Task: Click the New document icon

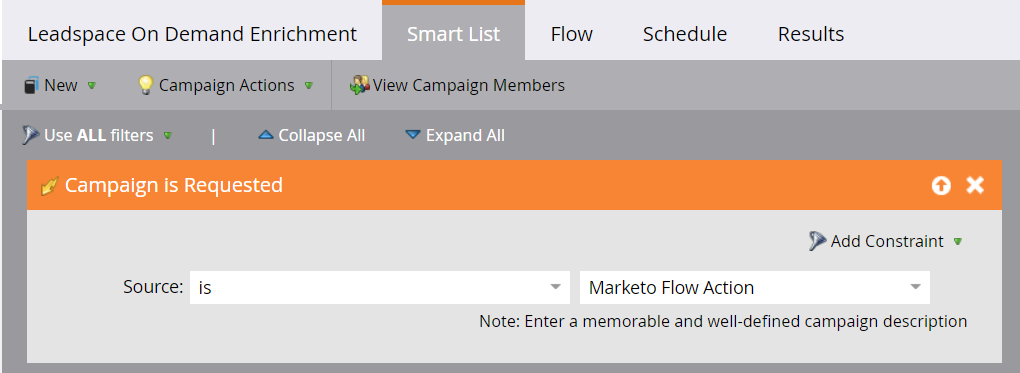Action: point(30,85)
